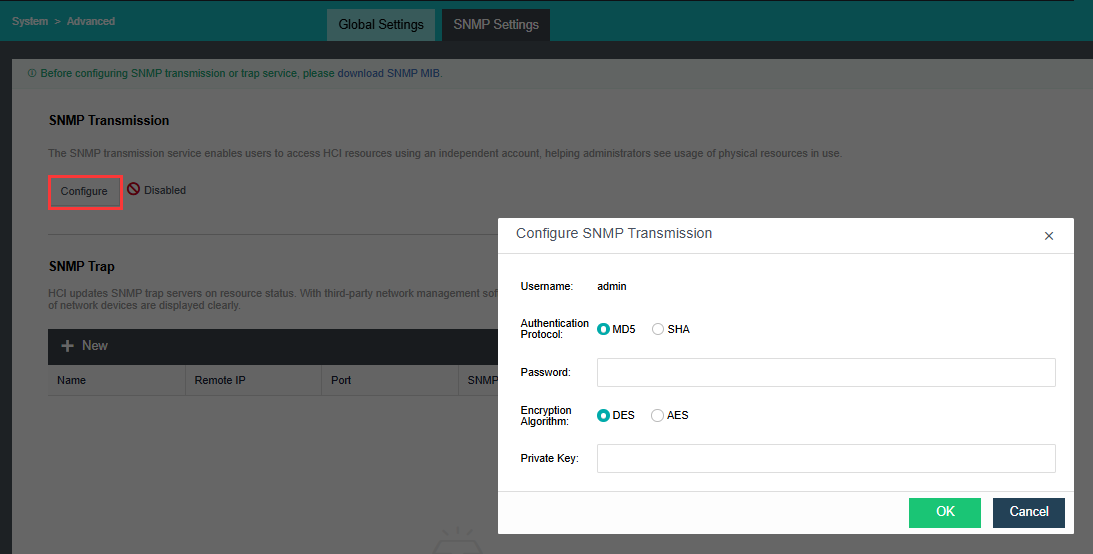Screen dimensions: 1093x554
Task: Choose AES encryption algorithm
Action: [658, 415]
